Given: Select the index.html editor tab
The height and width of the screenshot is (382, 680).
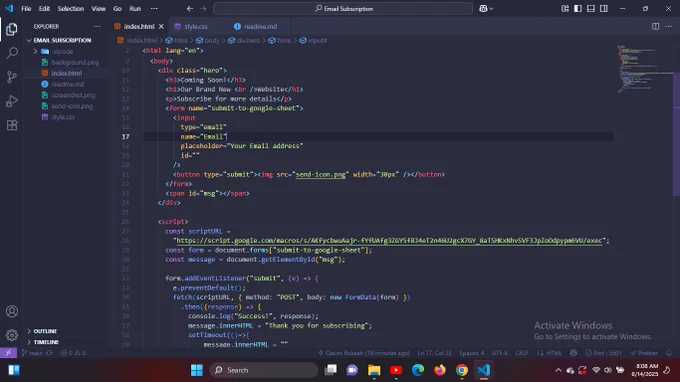Looking at the screenshot, I should coord(139,26).
